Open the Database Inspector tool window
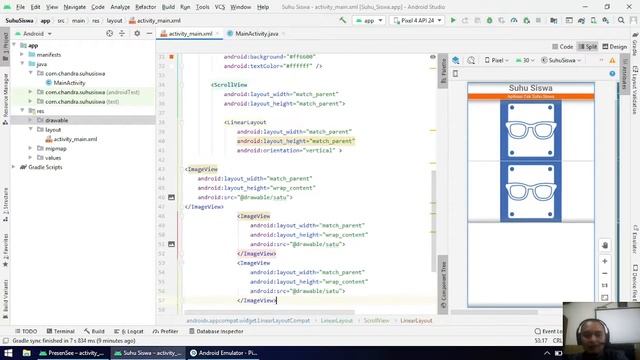 pyautogui.click(x=216, y=331)
